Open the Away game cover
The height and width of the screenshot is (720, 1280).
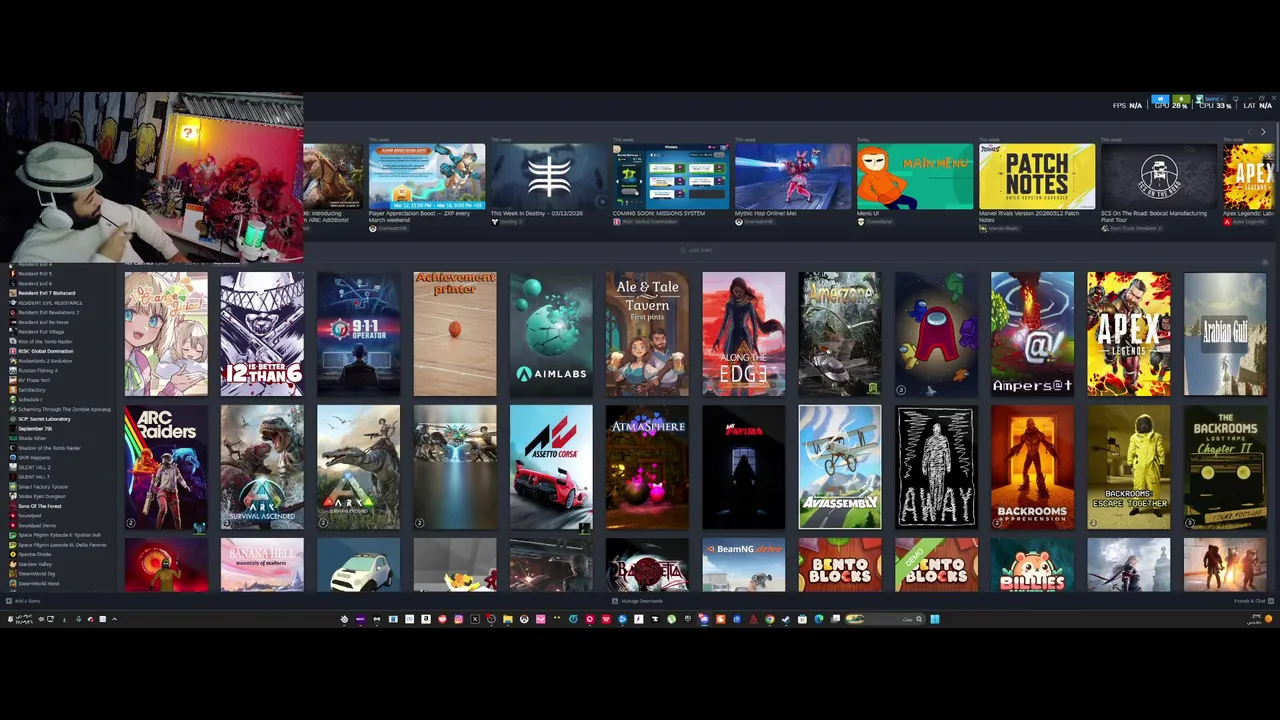click(936, 467)
